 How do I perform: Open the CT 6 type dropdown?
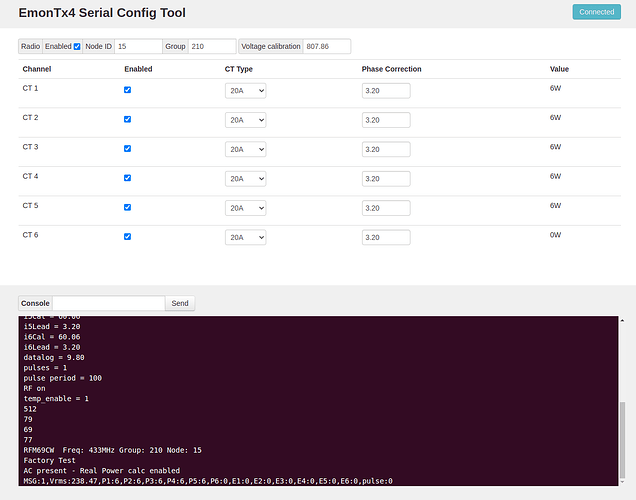245,237
